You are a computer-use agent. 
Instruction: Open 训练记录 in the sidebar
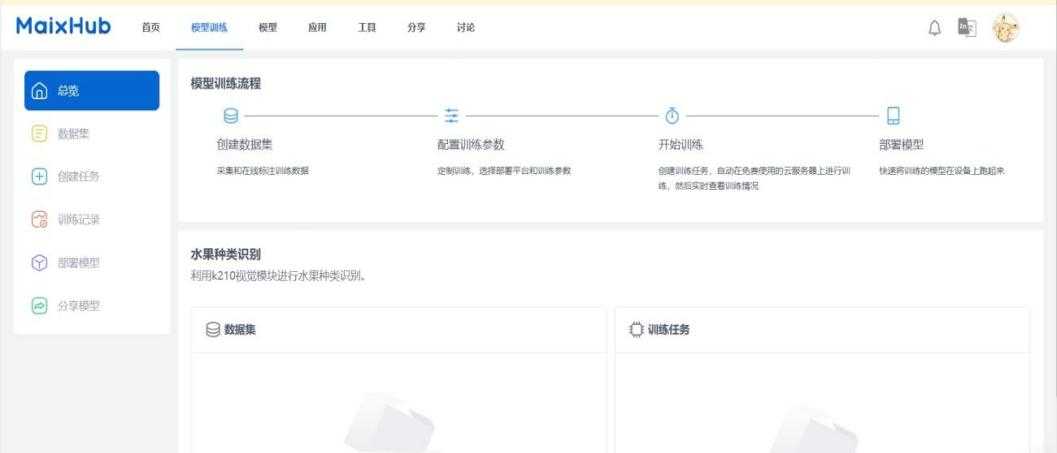[x=76, y=220]
